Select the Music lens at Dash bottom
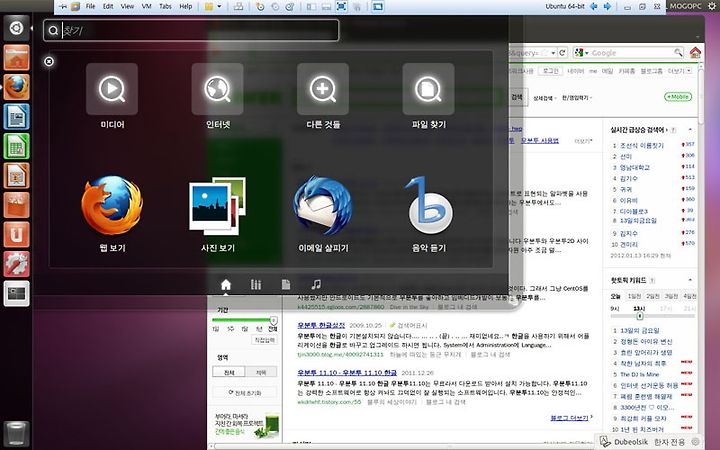Viewport: 720px width, 450px height. (316, 285)
